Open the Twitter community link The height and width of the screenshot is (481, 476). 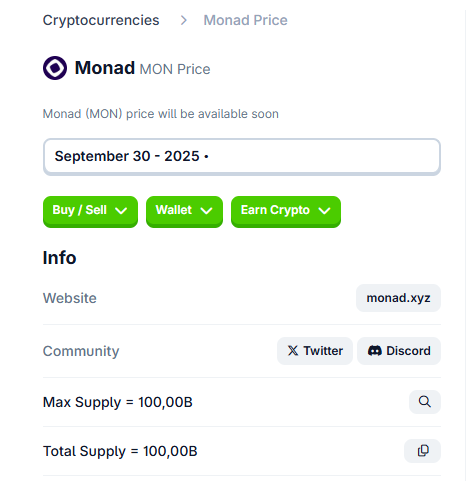[x=315, y=351]
